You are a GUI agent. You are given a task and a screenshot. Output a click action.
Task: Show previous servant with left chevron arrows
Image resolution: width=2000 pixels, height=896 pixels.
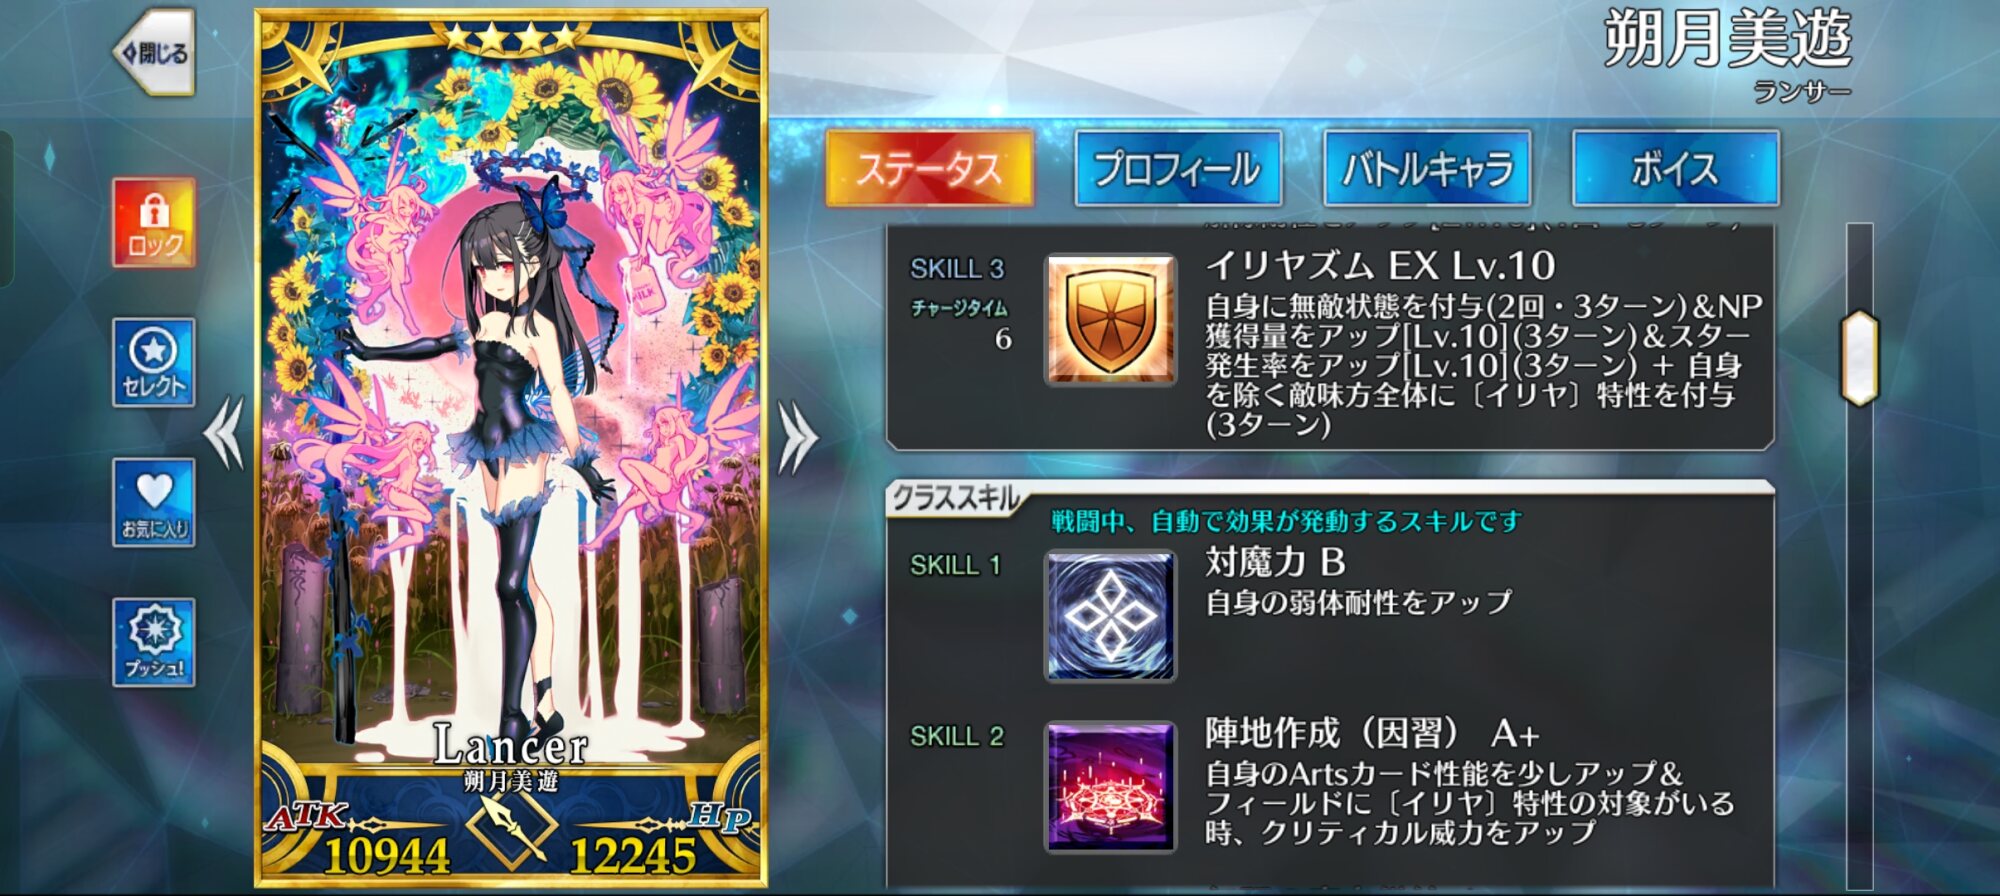(224, 432)
